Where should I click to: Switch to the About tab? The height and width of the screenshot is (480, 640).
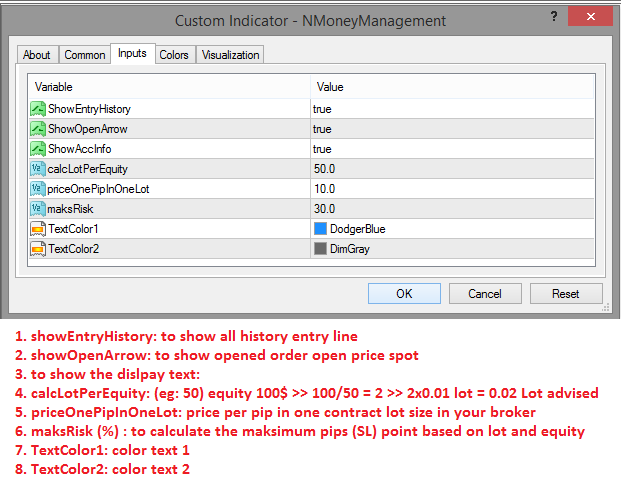pyautogui.click(x=37, y=55)
